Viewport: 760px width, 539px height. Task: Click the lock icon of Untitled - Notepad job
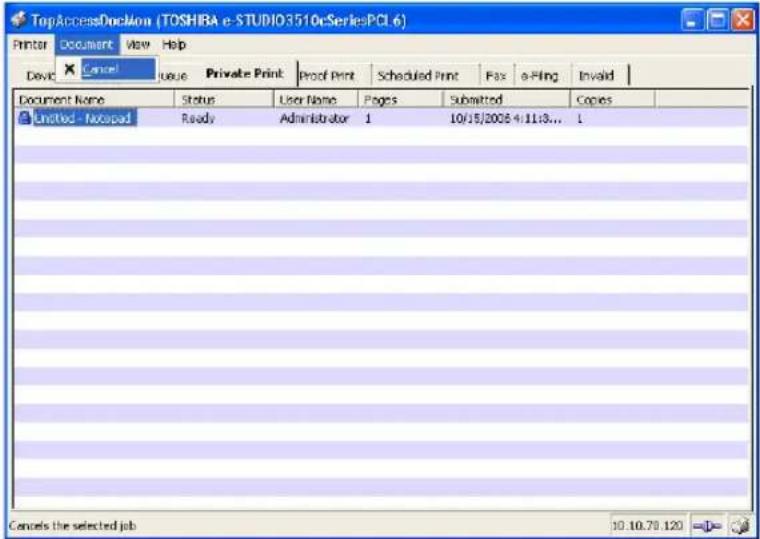(24, 118)
